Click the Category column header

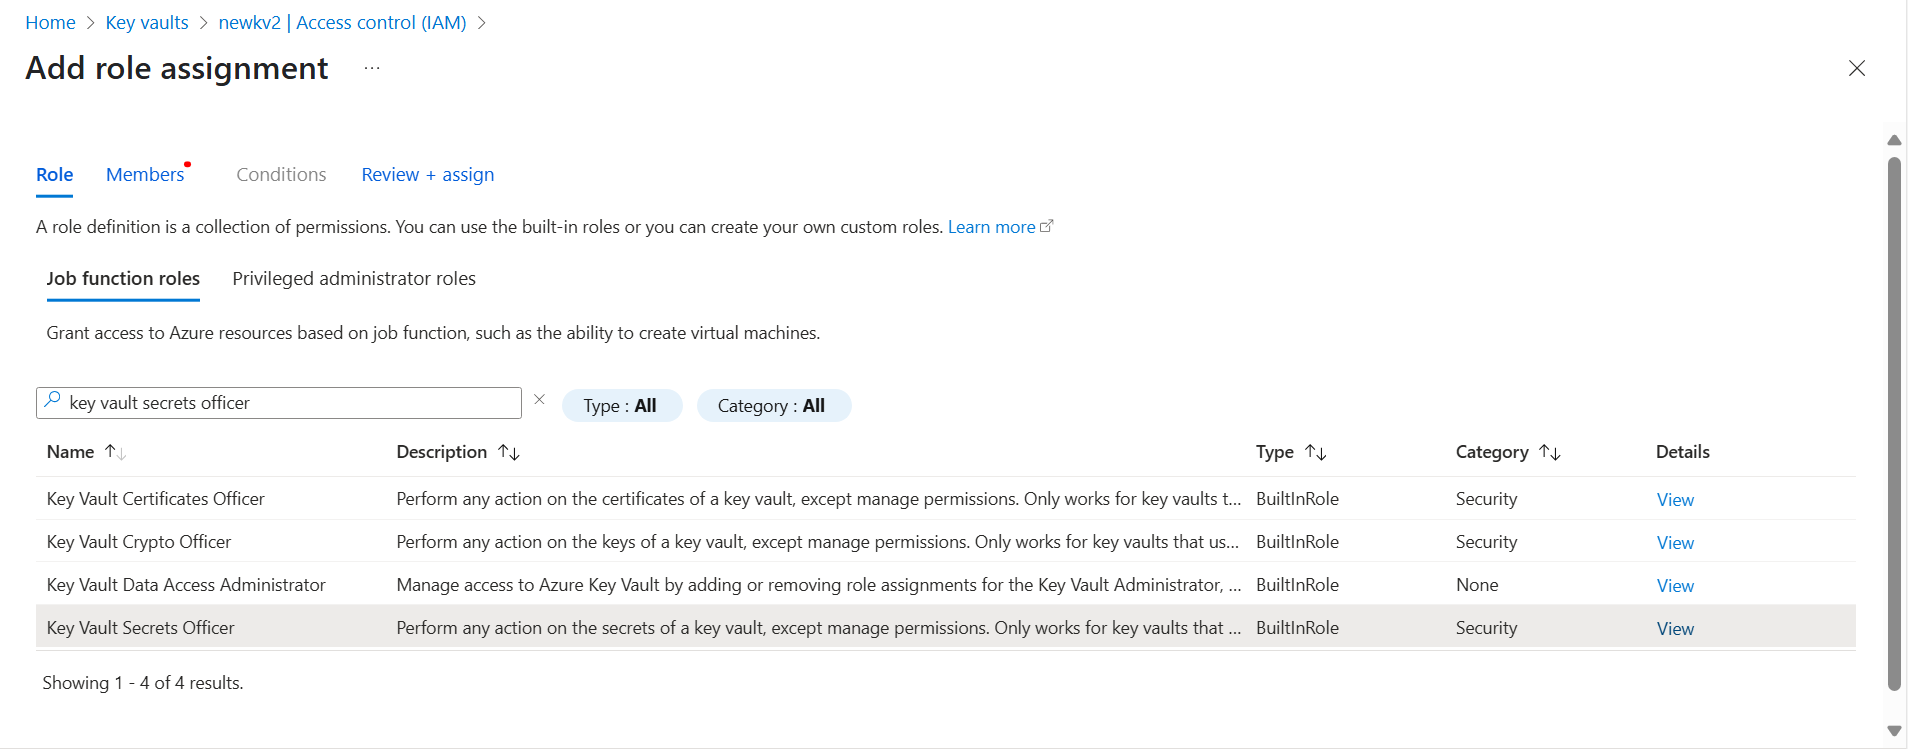click(x=1492, y=452)
